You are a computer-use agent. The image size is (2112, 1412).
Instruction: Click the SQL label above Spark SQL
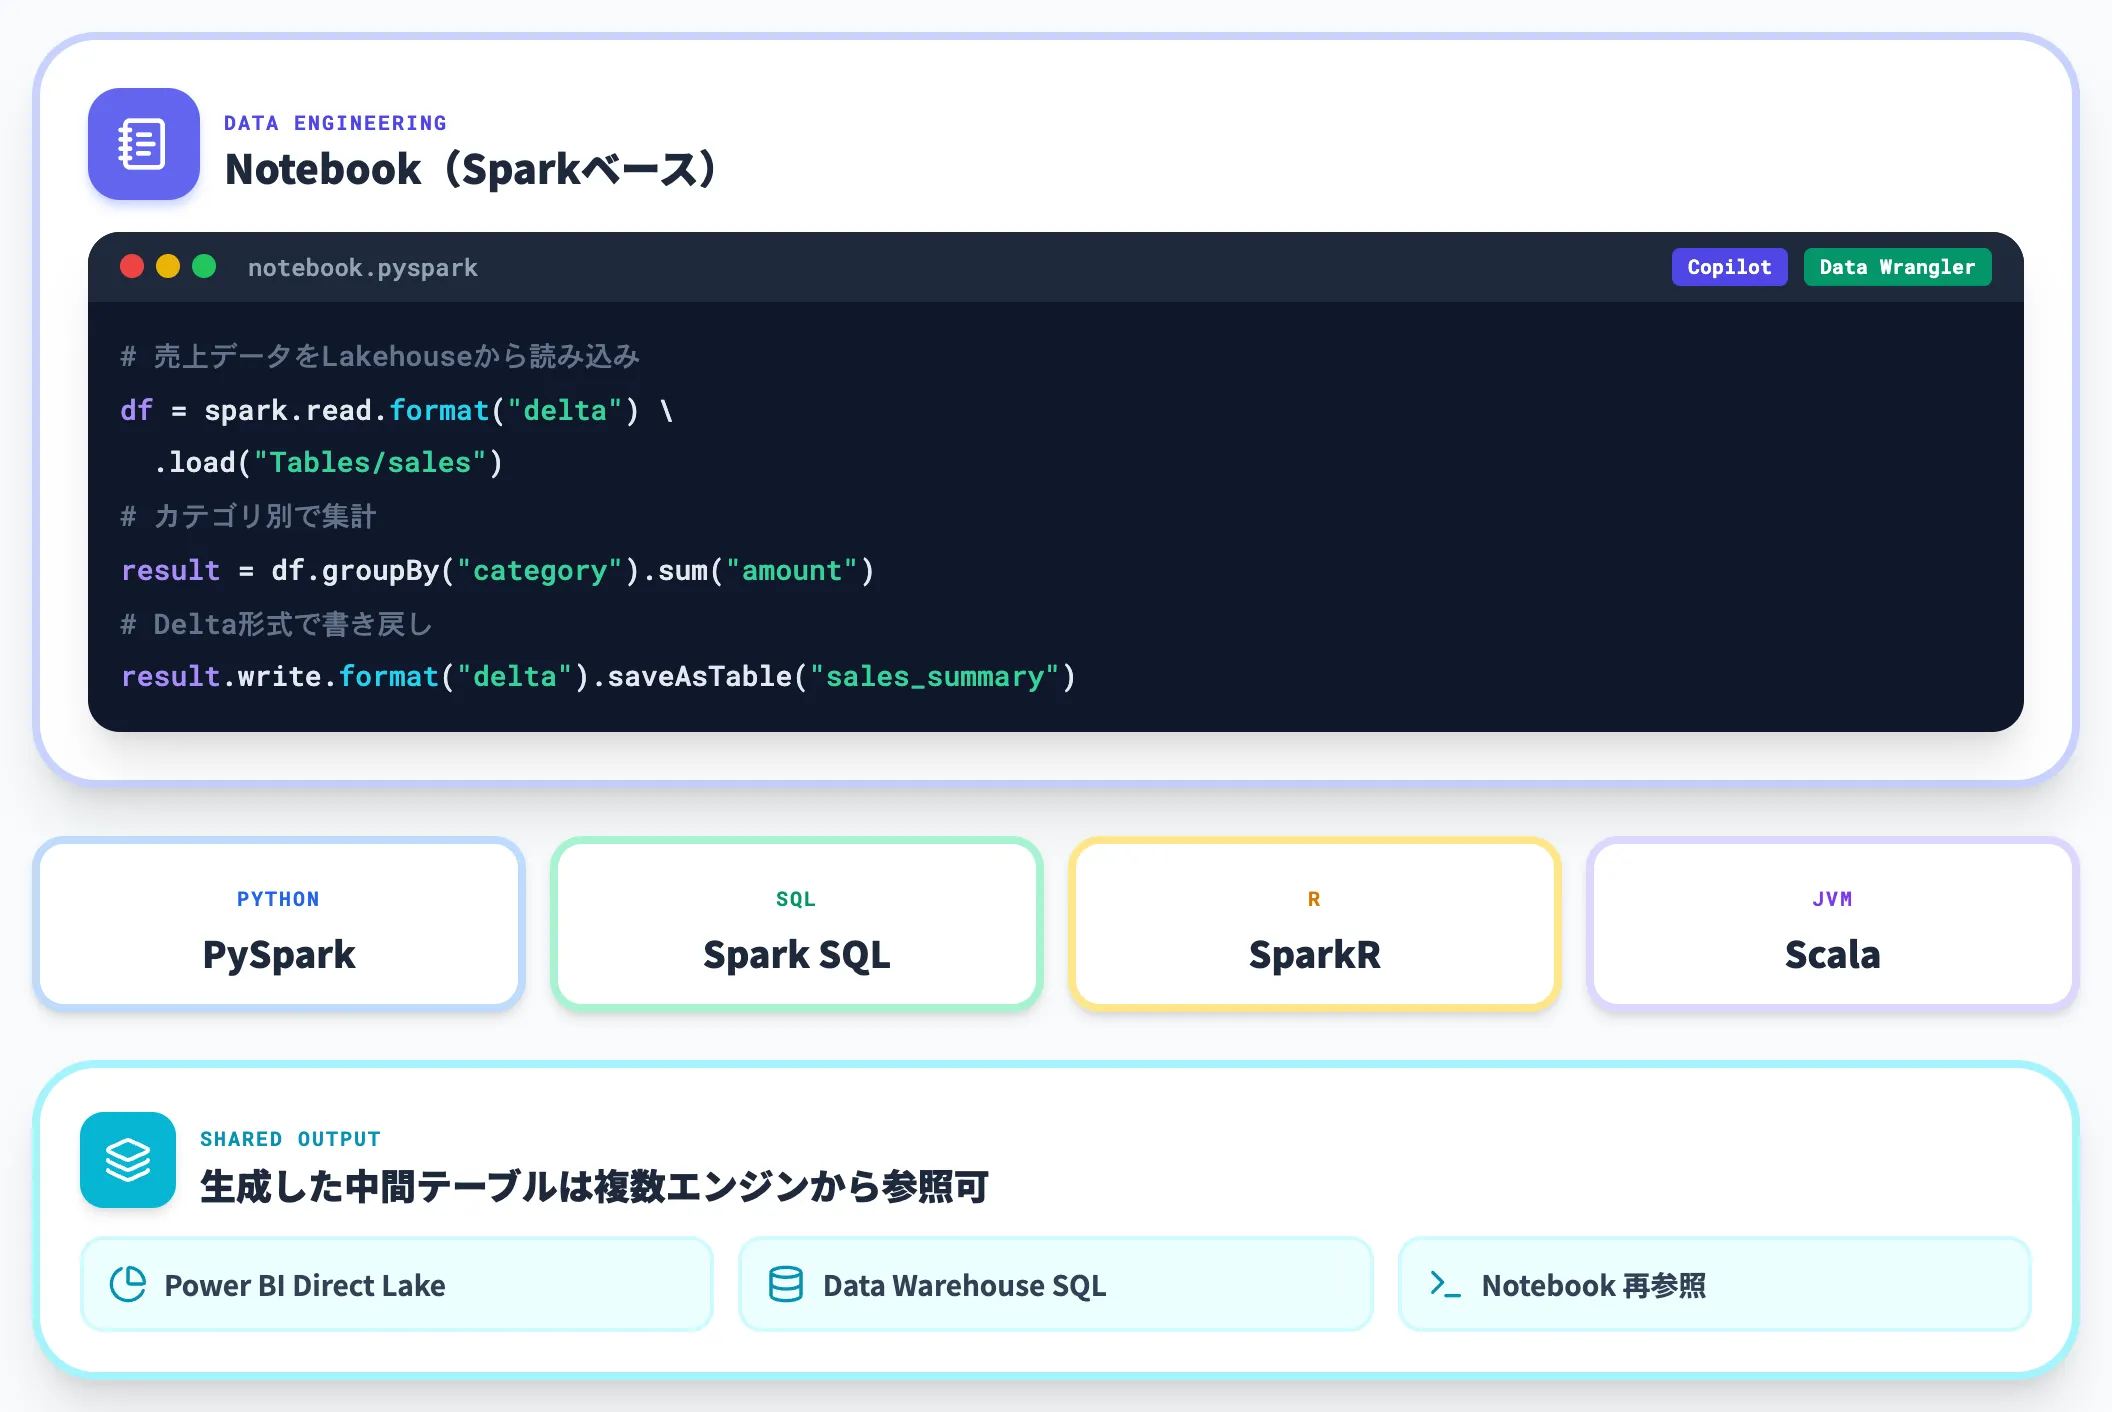tap(796, 899)
